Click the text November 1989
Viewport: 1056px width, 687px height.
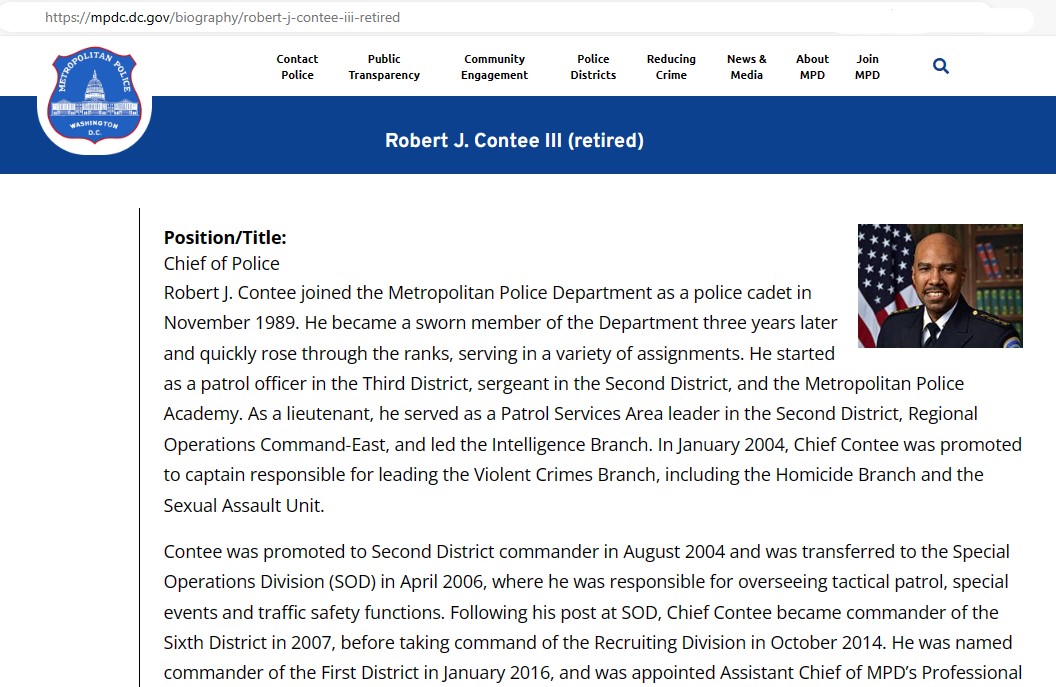pyautogui.click(x=230, y=323)
